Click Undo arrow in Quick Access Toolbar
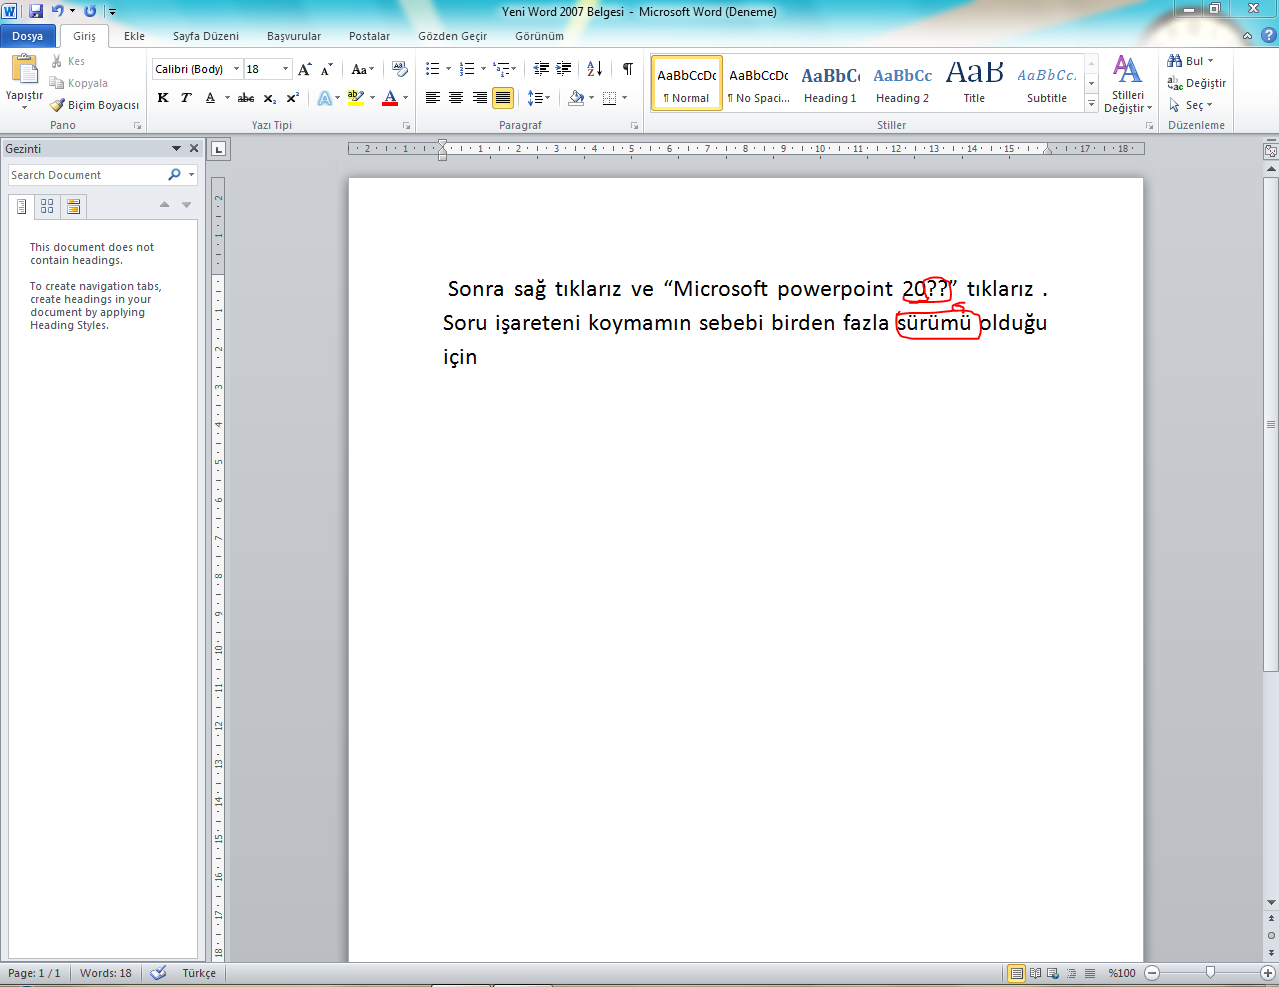This screenshot has height=987, width=1279. tap(57, 11)
